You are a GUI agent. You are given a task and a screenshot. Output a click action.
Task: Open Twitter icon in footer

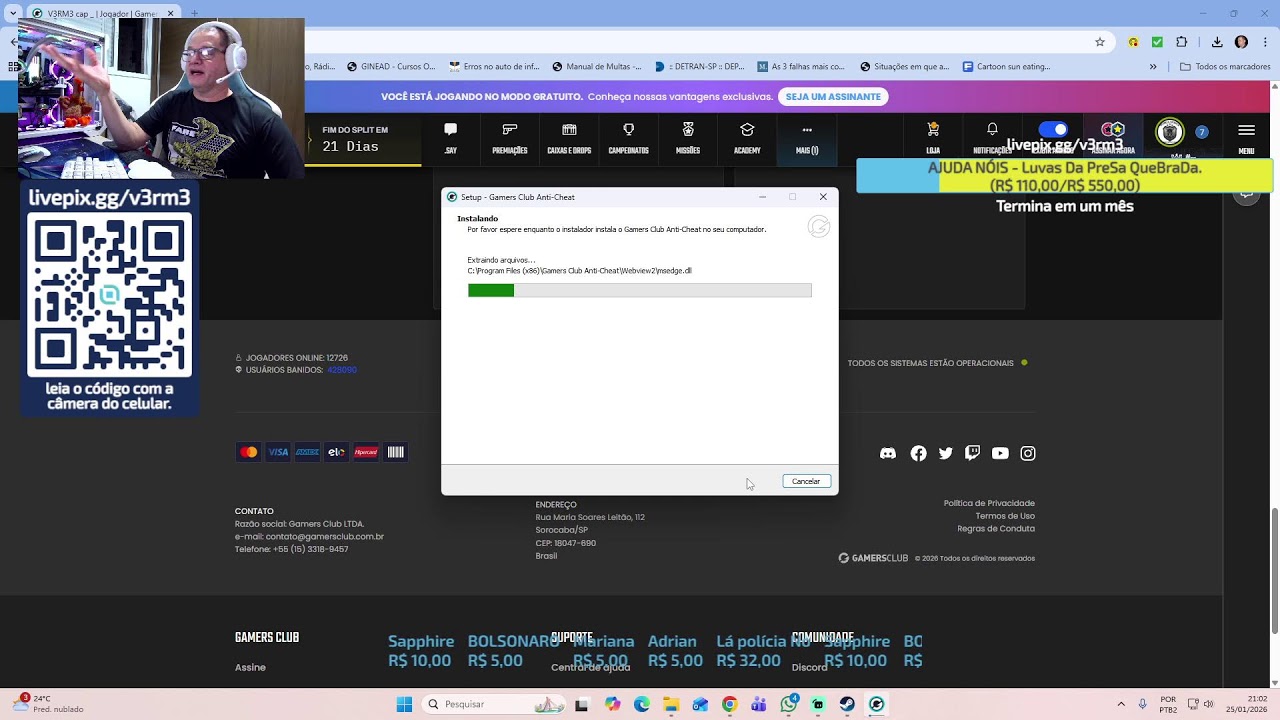[946, 453]
